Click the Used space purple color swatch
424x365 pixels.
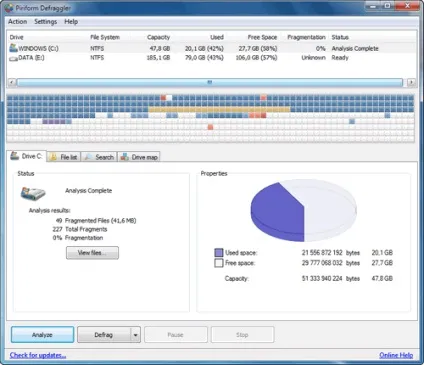coord(219,253)
